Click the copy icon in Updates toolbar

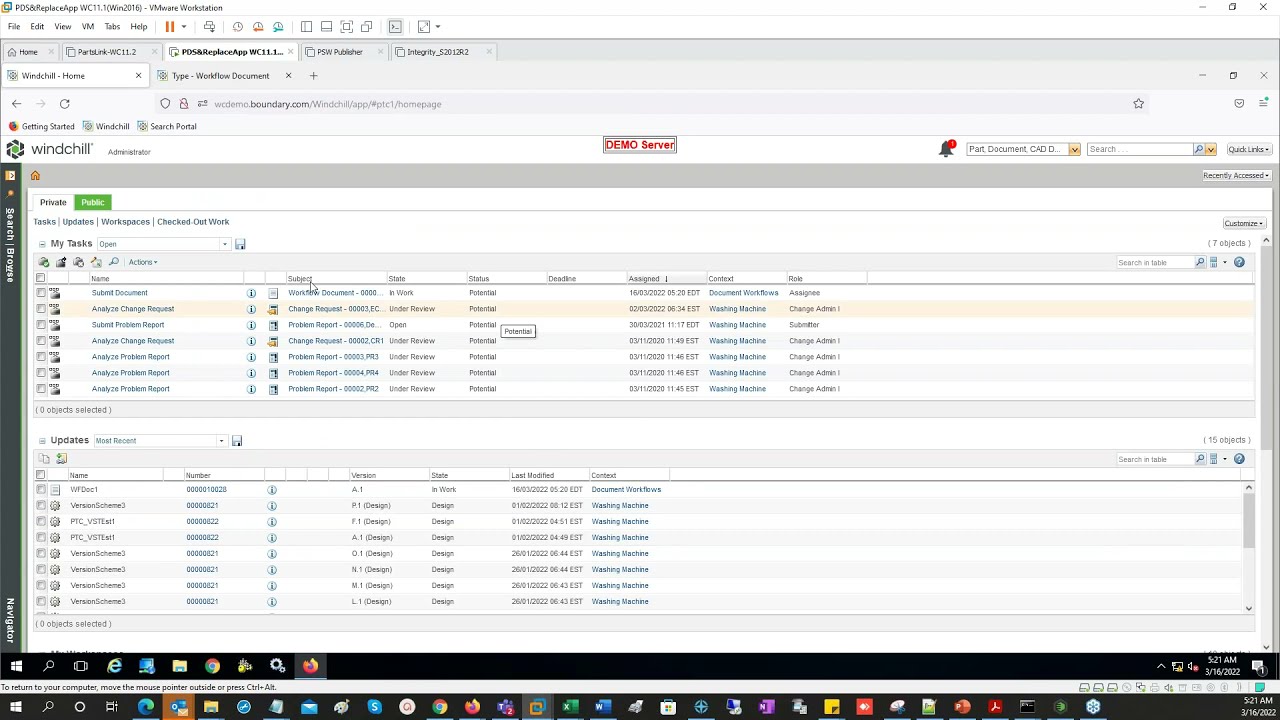[x=44, y=459]
